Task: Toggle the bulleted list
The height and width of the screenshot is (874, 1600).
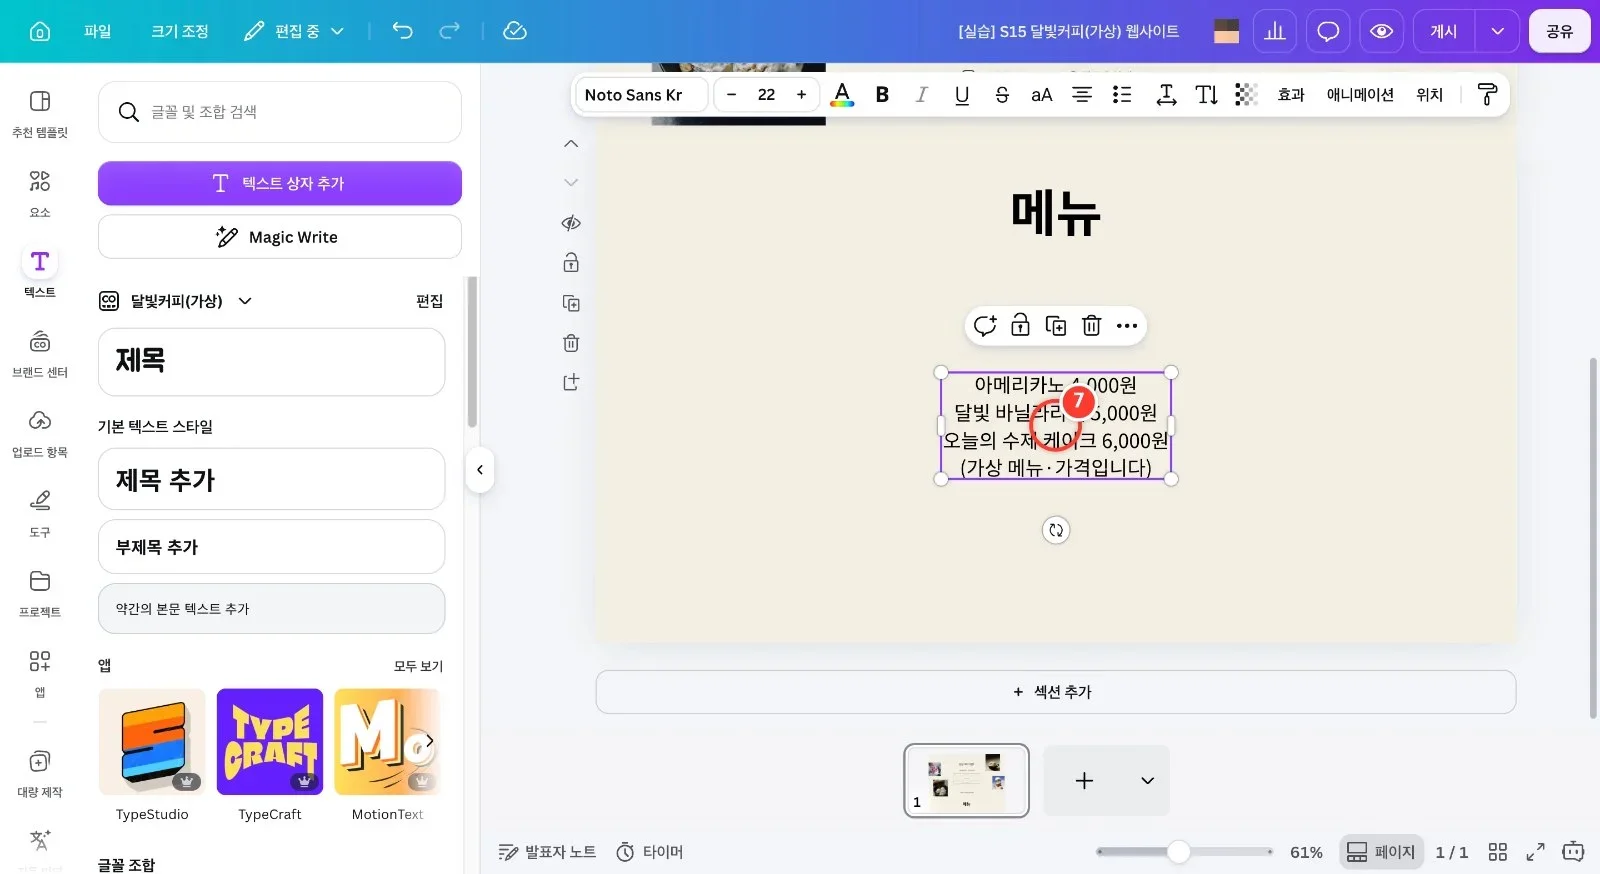Action: coord(1122,95)
